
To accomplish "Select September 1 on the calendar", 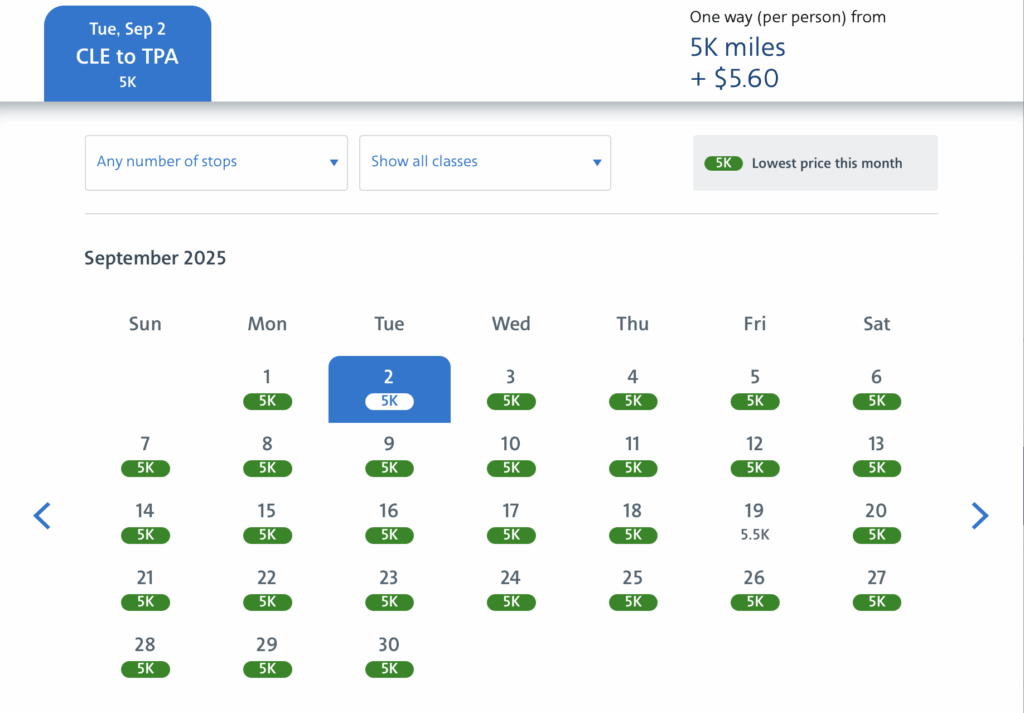I will pos(267,388).
